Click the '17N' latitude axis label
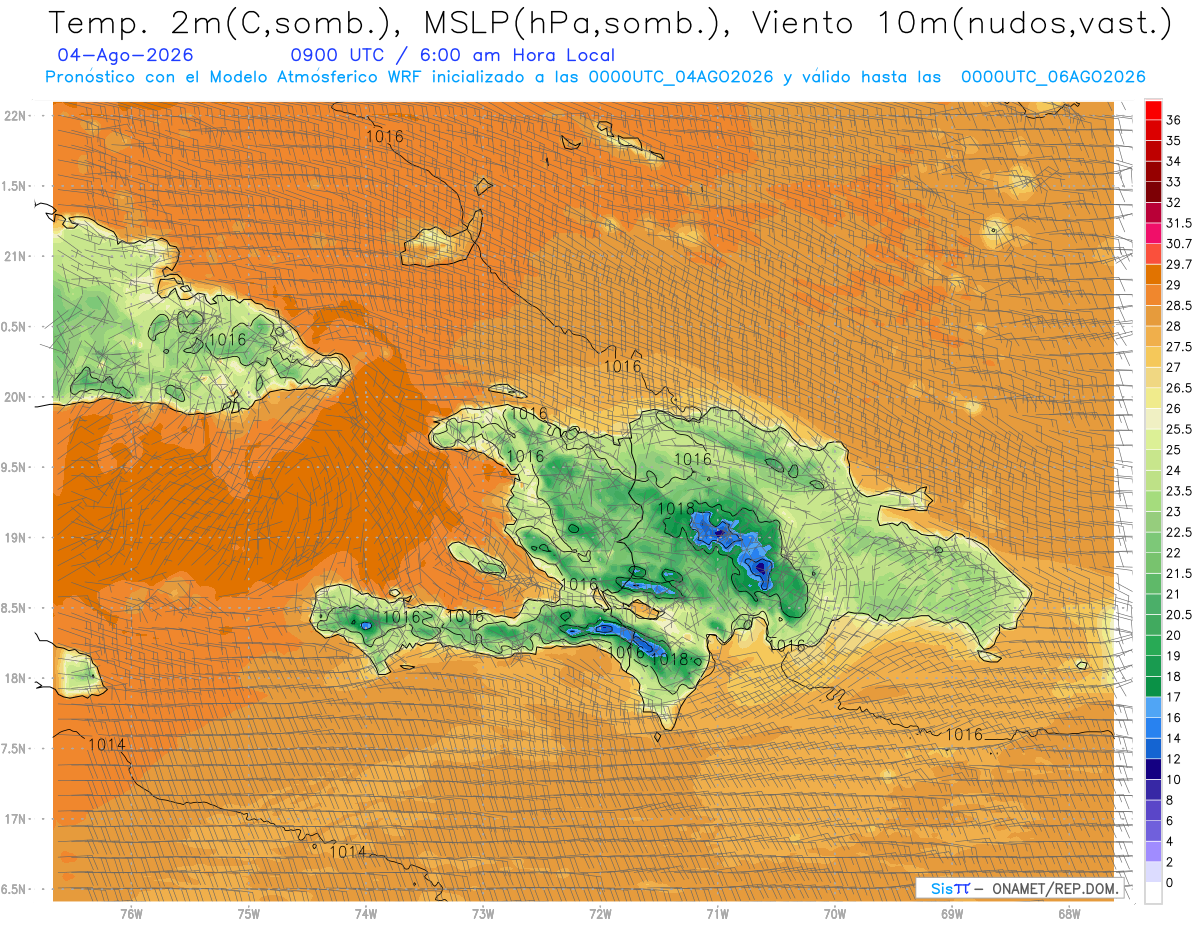This screenshot has width=1200, height=927. point(17,820)
